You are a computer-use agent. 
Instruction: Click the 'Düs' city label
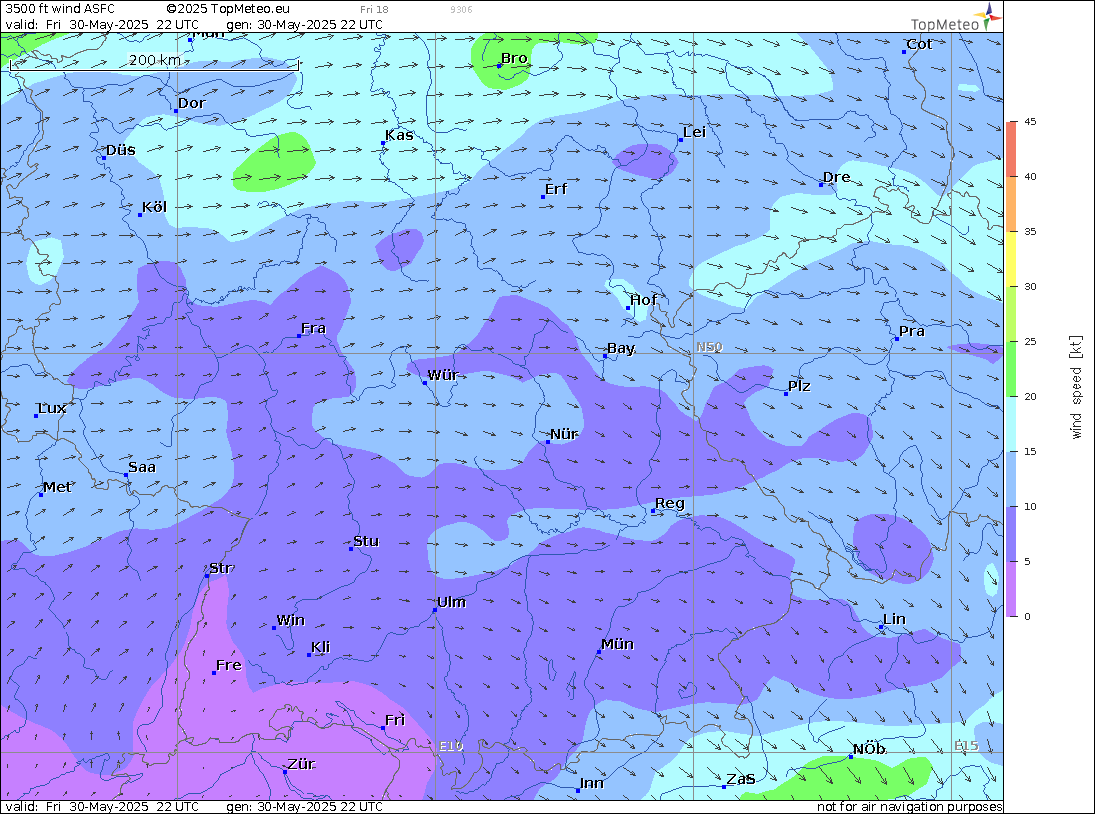coord(120,150)
